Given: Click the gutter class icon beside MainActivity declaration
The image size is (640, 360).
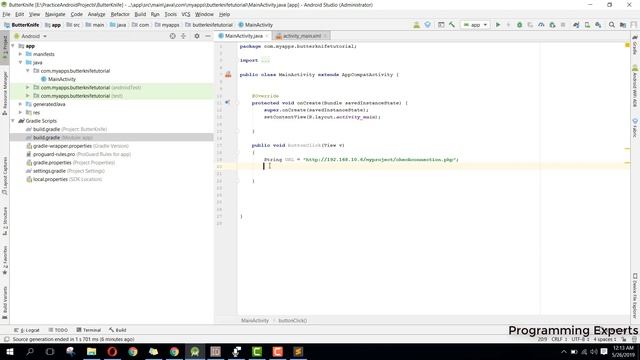Looking at the screenshot, I should point(228,74).
